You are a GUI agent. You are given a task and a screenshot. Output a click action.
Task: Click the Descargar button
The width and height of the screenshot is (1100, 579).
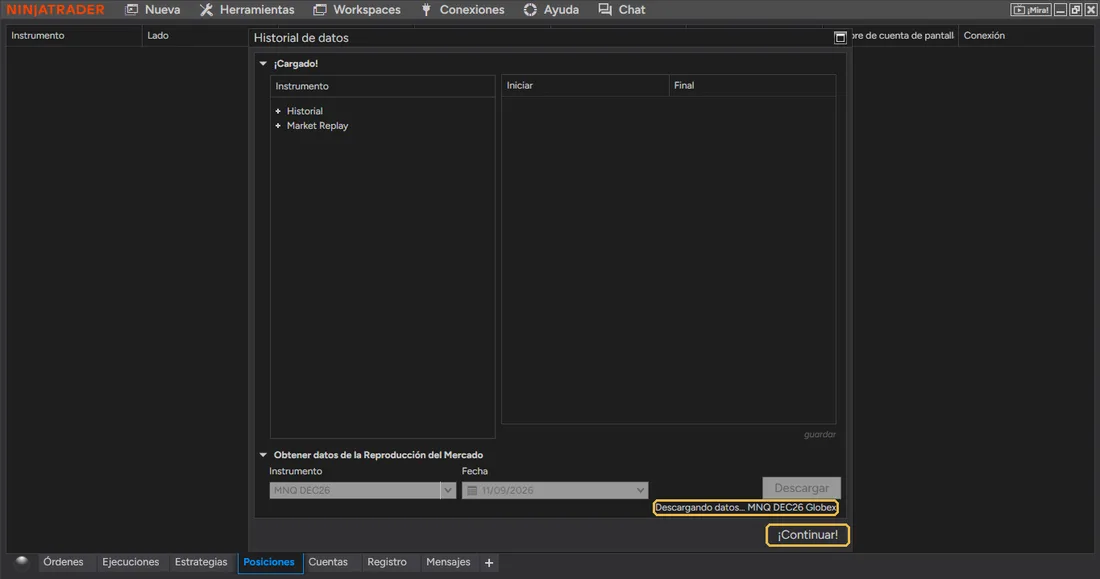[x=801, y=488]
